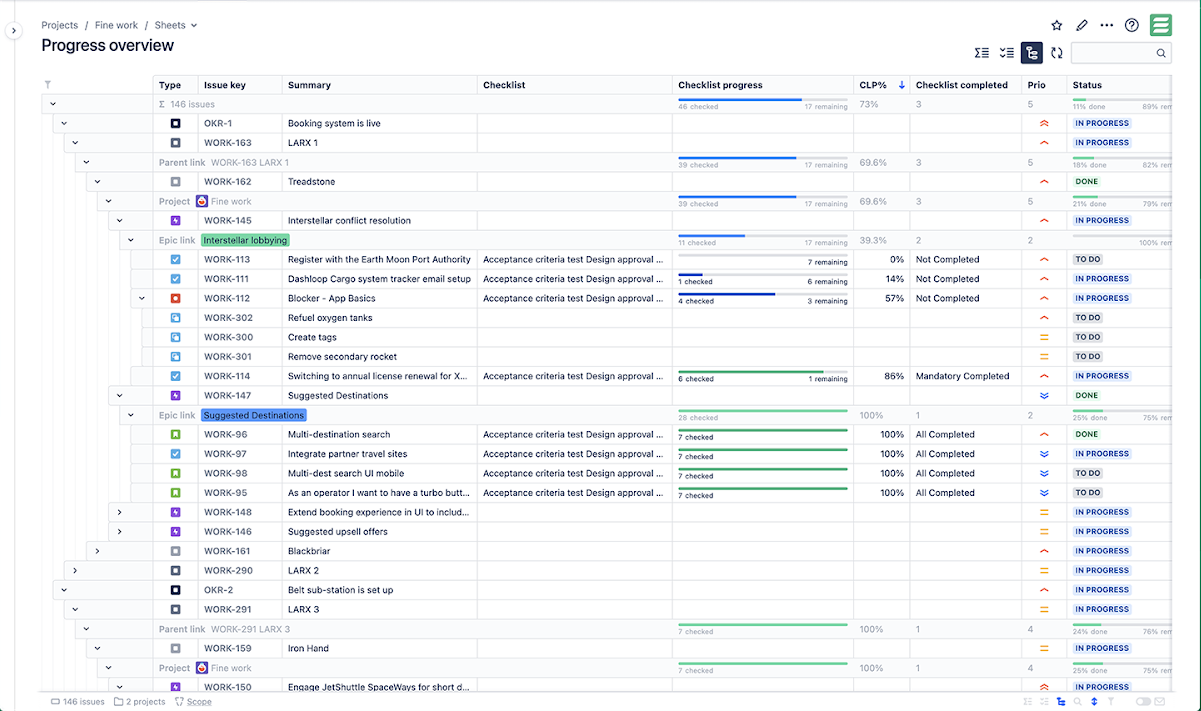The height and width of the screenshot is (711, 1201).
Task: Click the Scope link in footer
Action: click(198, 702)
